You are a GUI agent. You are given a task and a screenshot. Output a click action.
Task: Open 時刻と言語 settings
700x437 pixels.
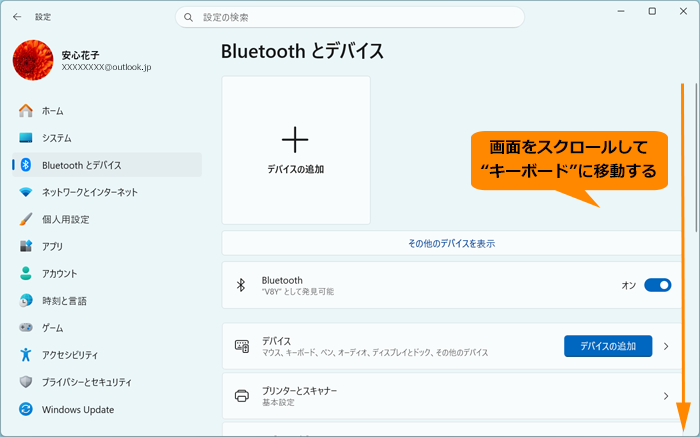[107, 300]
